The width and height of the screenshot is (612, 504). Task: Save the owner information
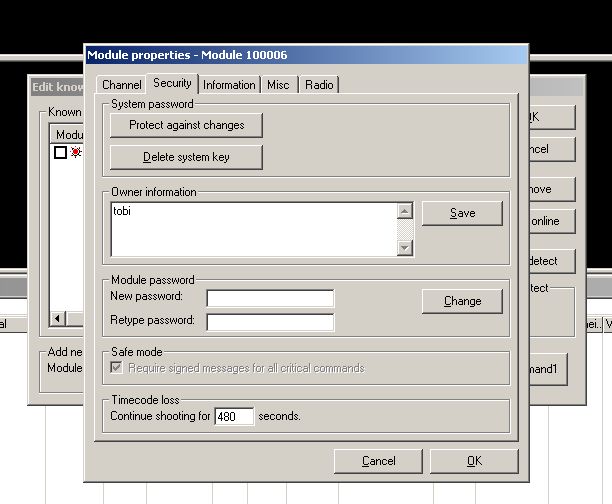click(462, 213)
